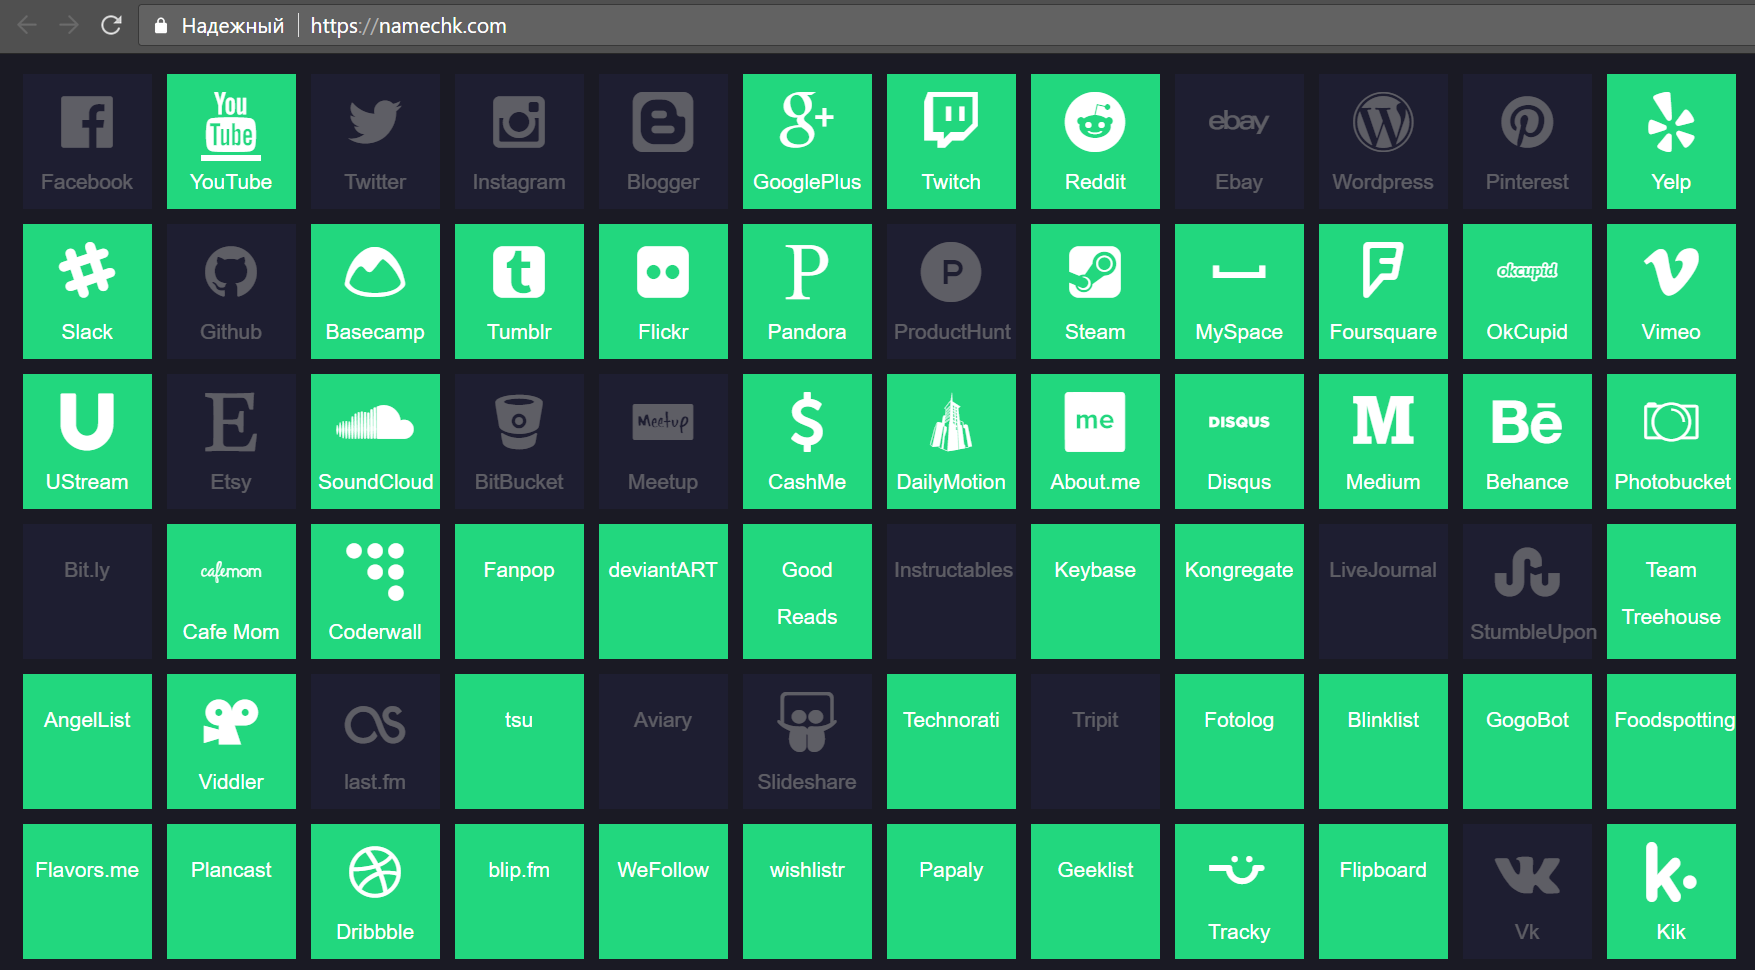Click the Photobucket camera icon
Screen dimensions: 1755x970
tap(1671, 422)
